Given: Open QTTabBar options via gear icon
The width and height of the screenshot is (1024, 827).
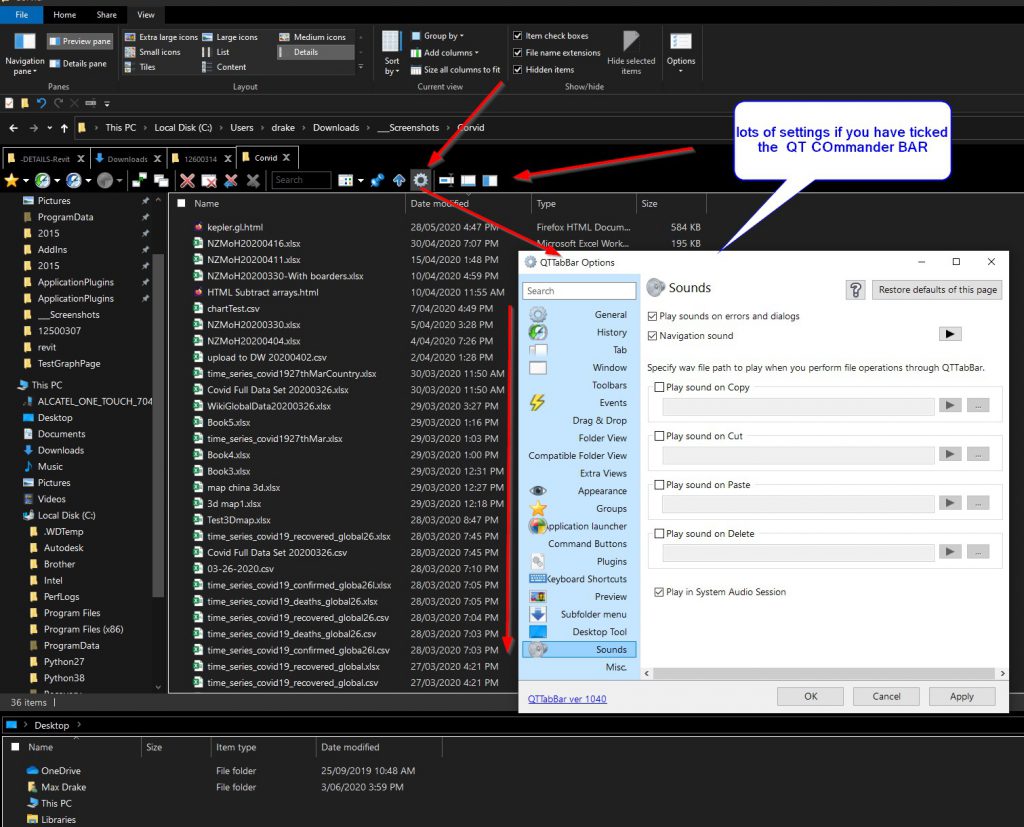Looking at the screenshot, I should click(421, 180).
